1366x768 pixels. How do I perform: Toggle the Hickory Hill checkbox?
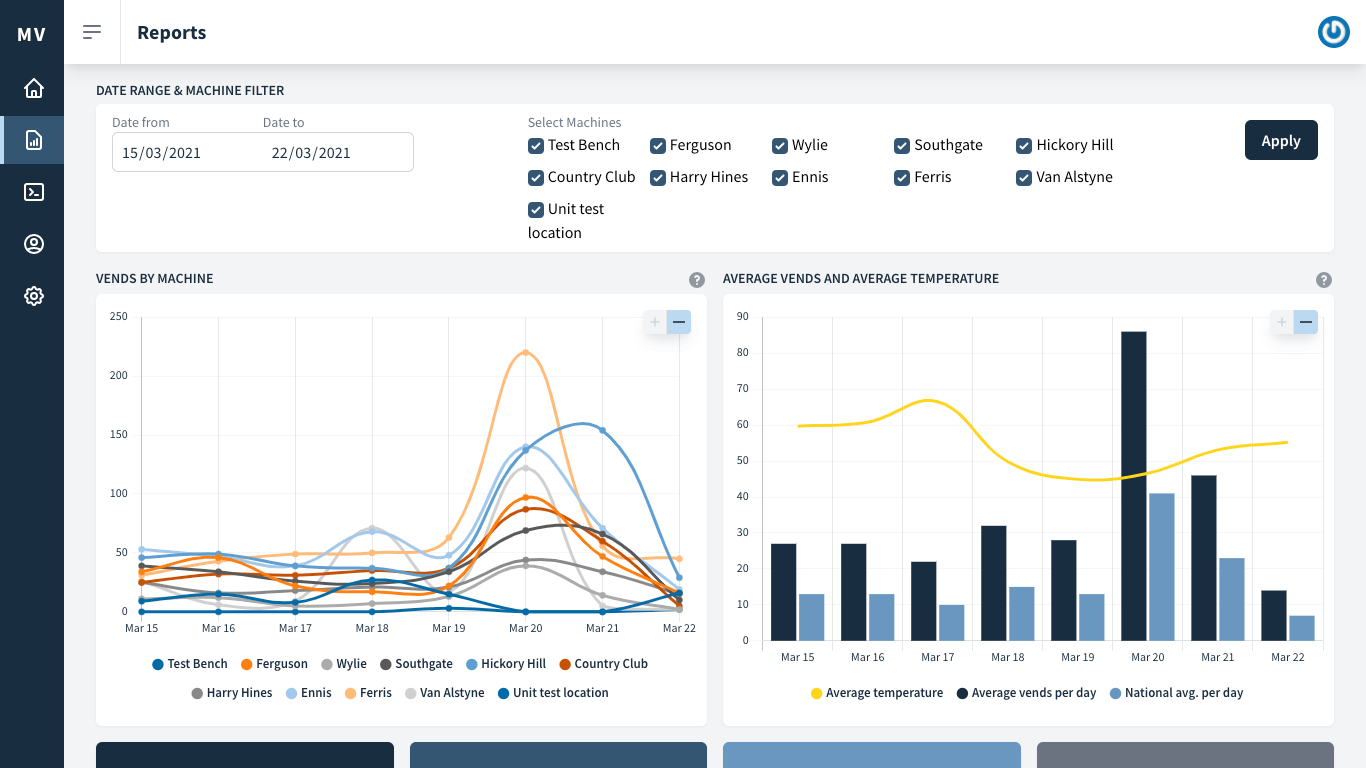[1024, 146]
